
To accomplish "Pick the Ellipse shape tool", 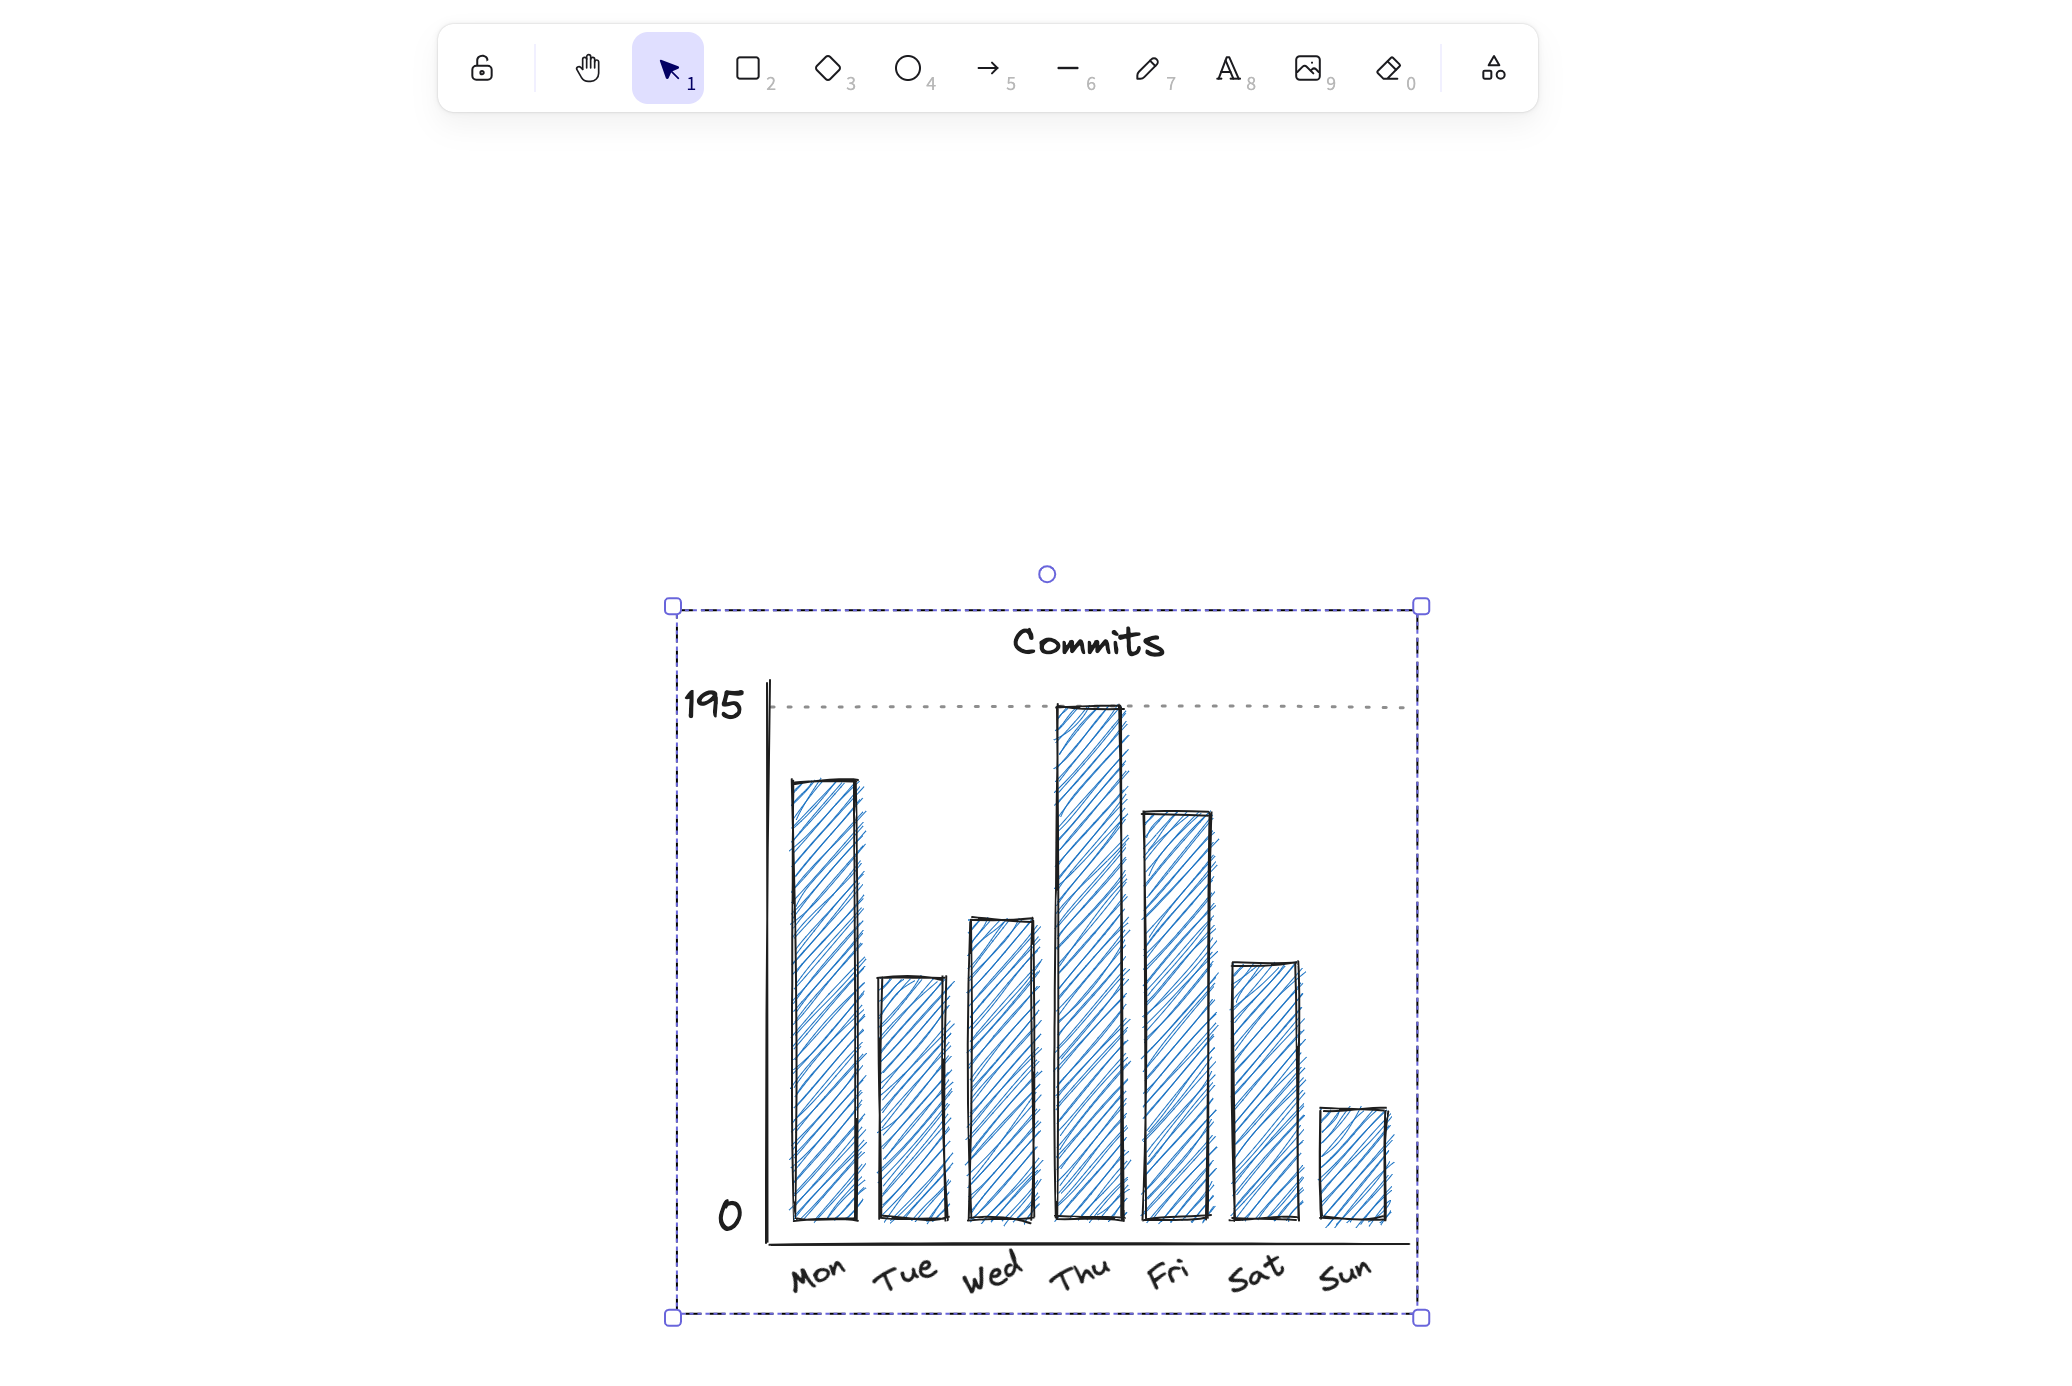I will point(908,68).
